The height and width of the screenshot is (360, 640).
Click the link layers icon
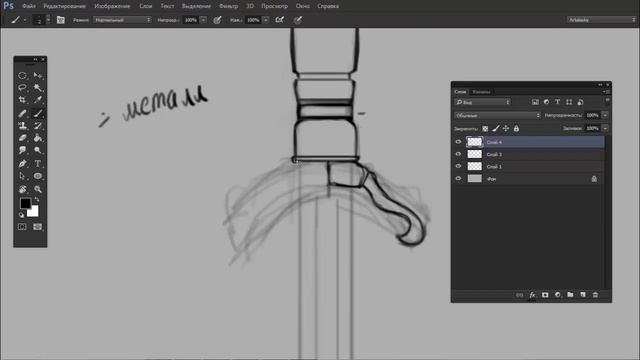(519, 295)
